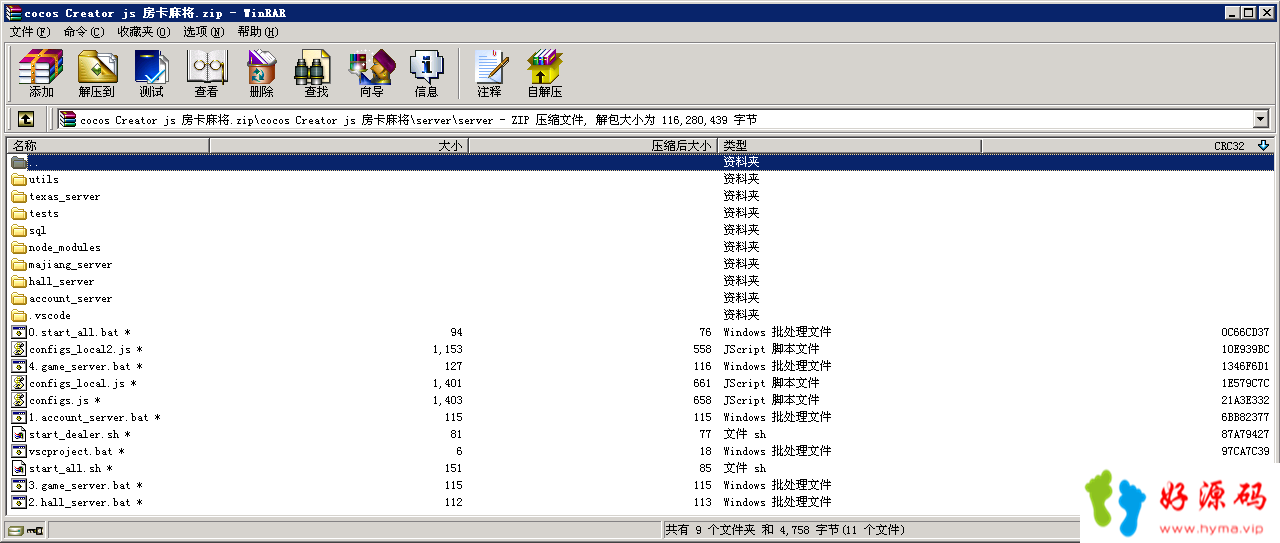Click the archive path address field
Screen dimensions: 1280x543
pos(655,119)
